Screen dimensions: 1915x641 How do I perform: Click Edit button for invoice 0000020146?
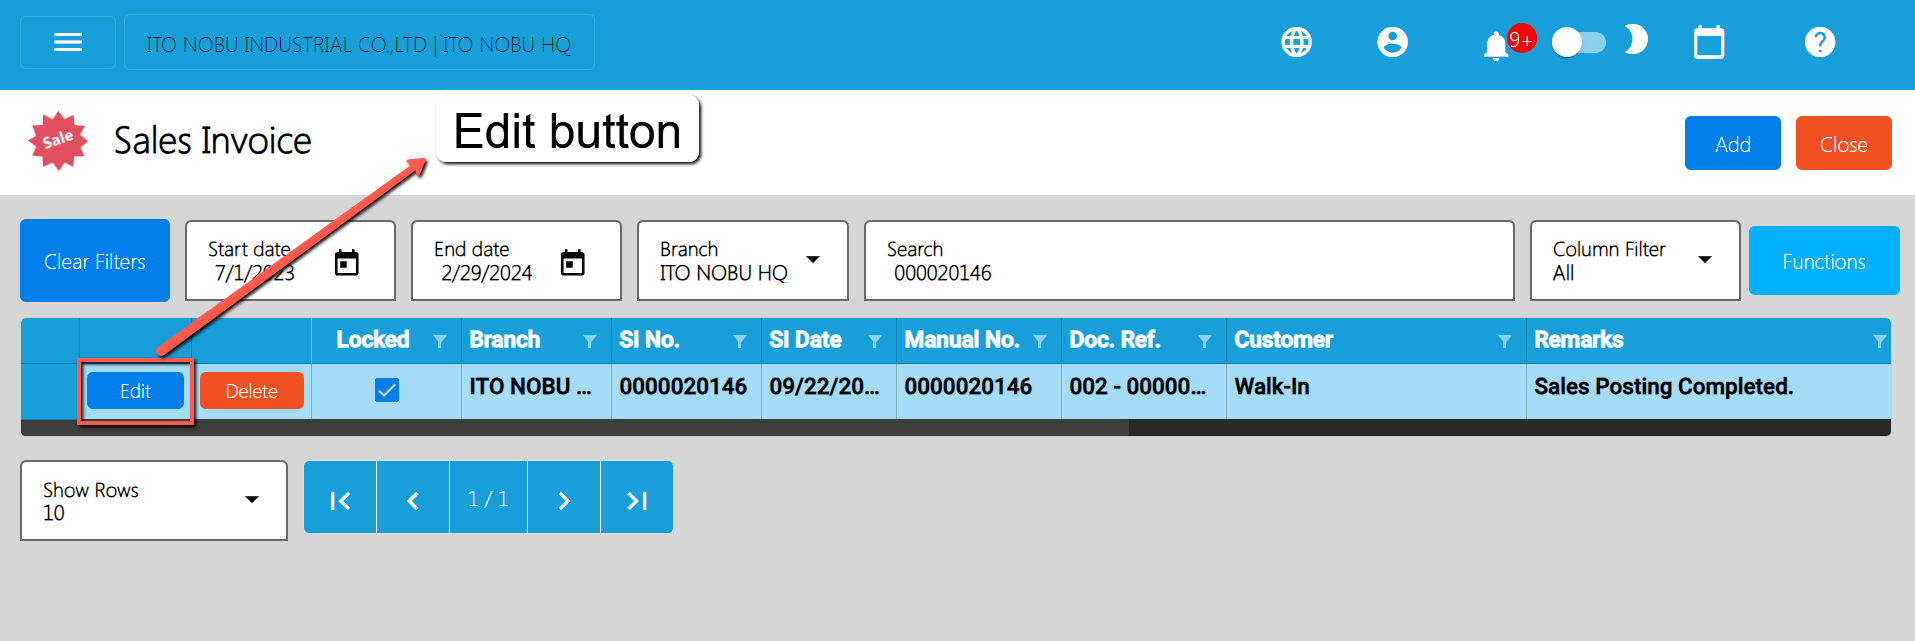135,391
